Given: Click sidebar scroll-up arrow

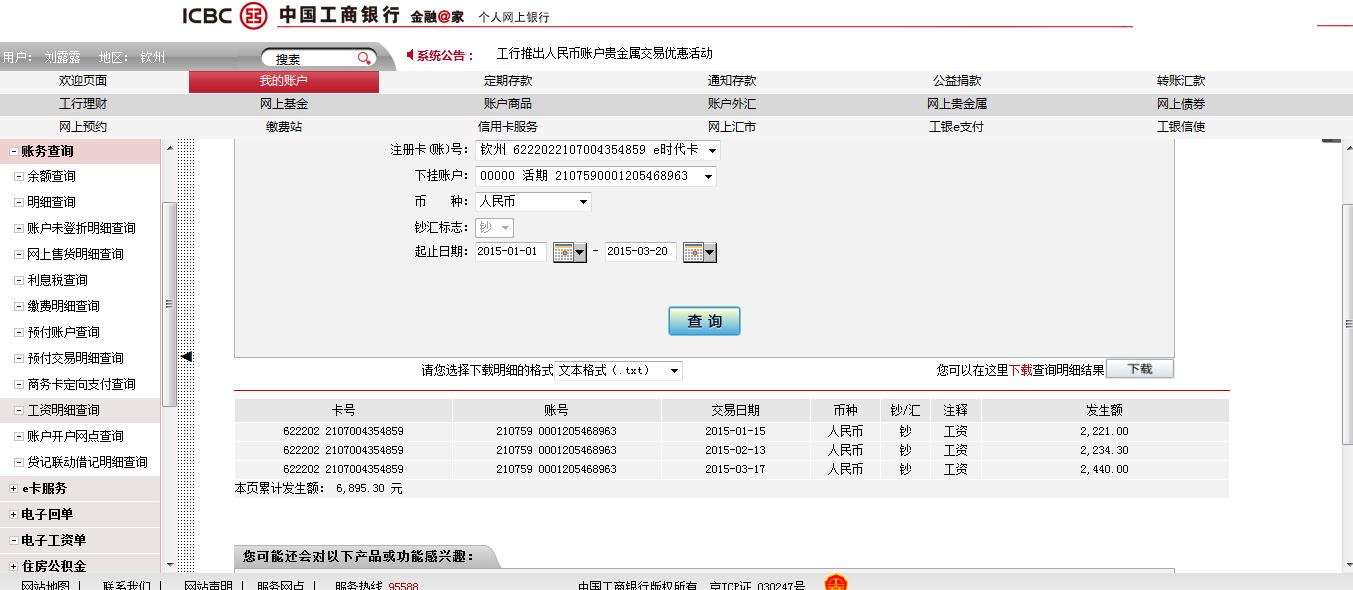Looking at the screenshot, I should (x=169, y=148).
